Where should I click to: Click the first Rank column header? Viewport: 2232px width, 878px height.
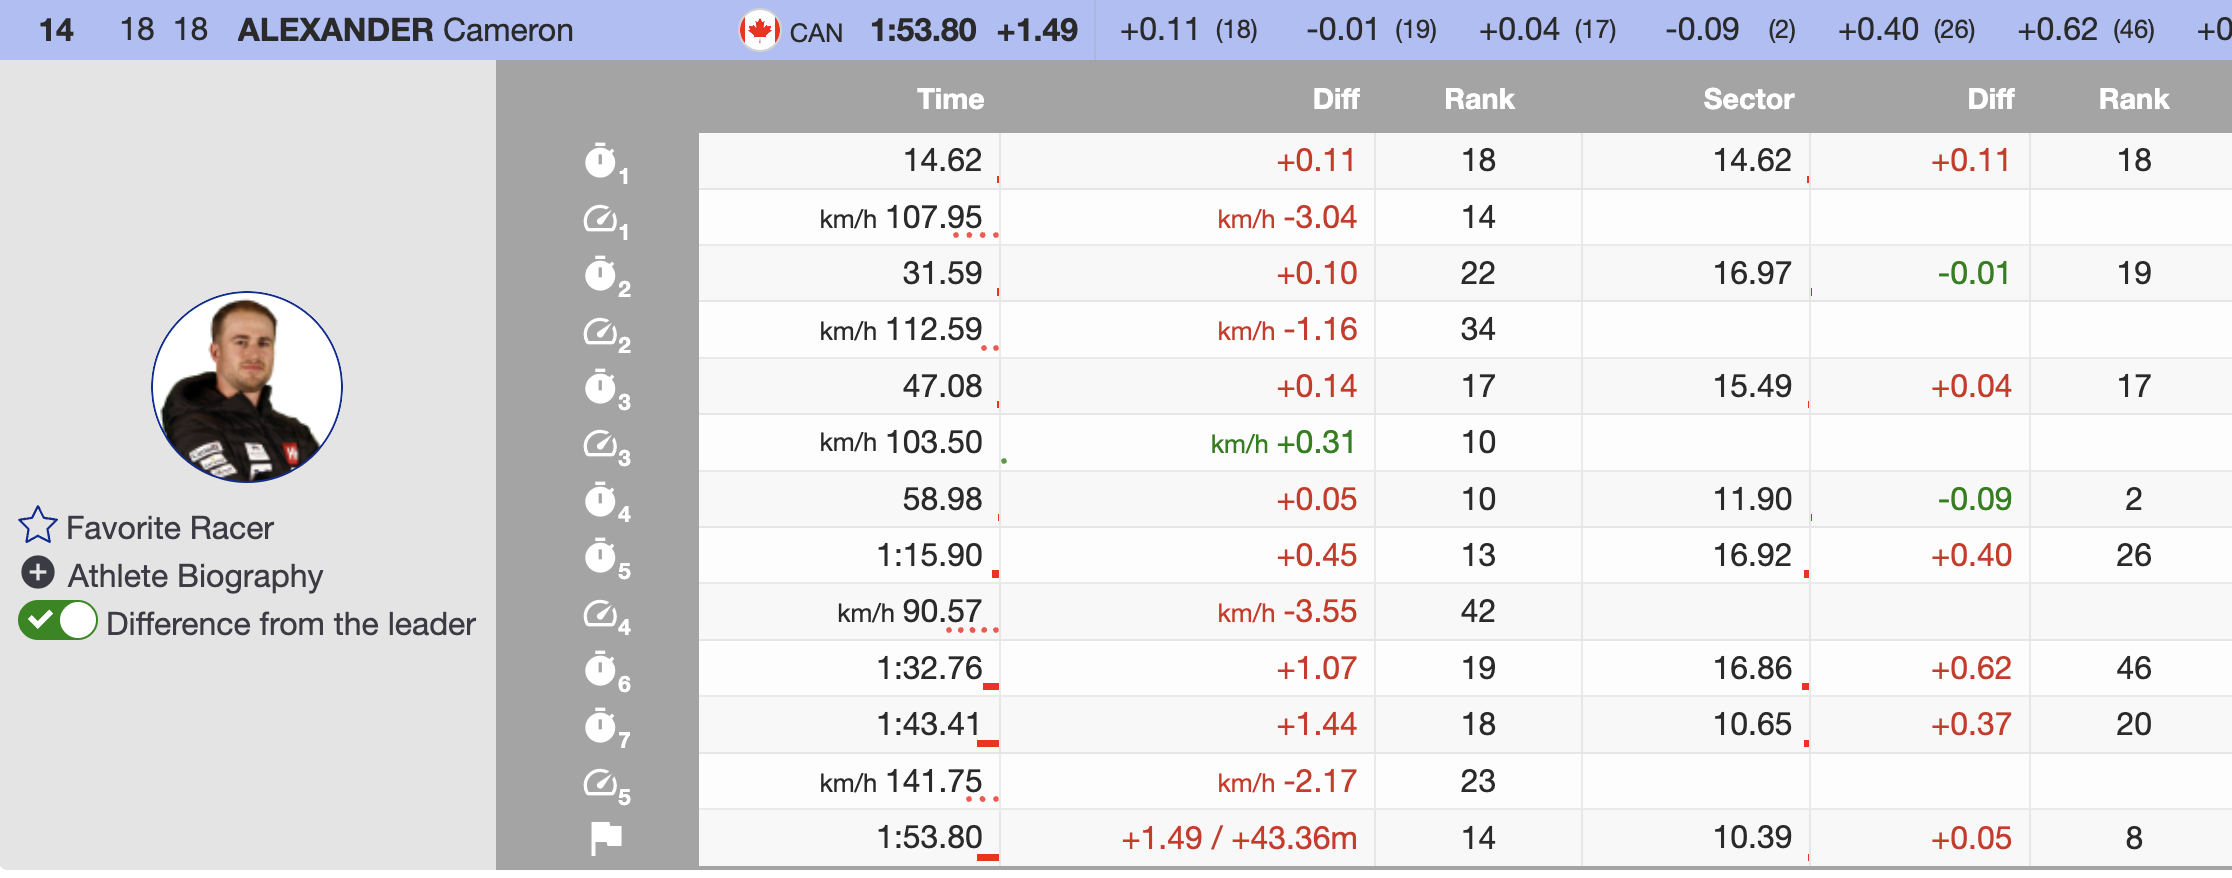click(1478, 99)
